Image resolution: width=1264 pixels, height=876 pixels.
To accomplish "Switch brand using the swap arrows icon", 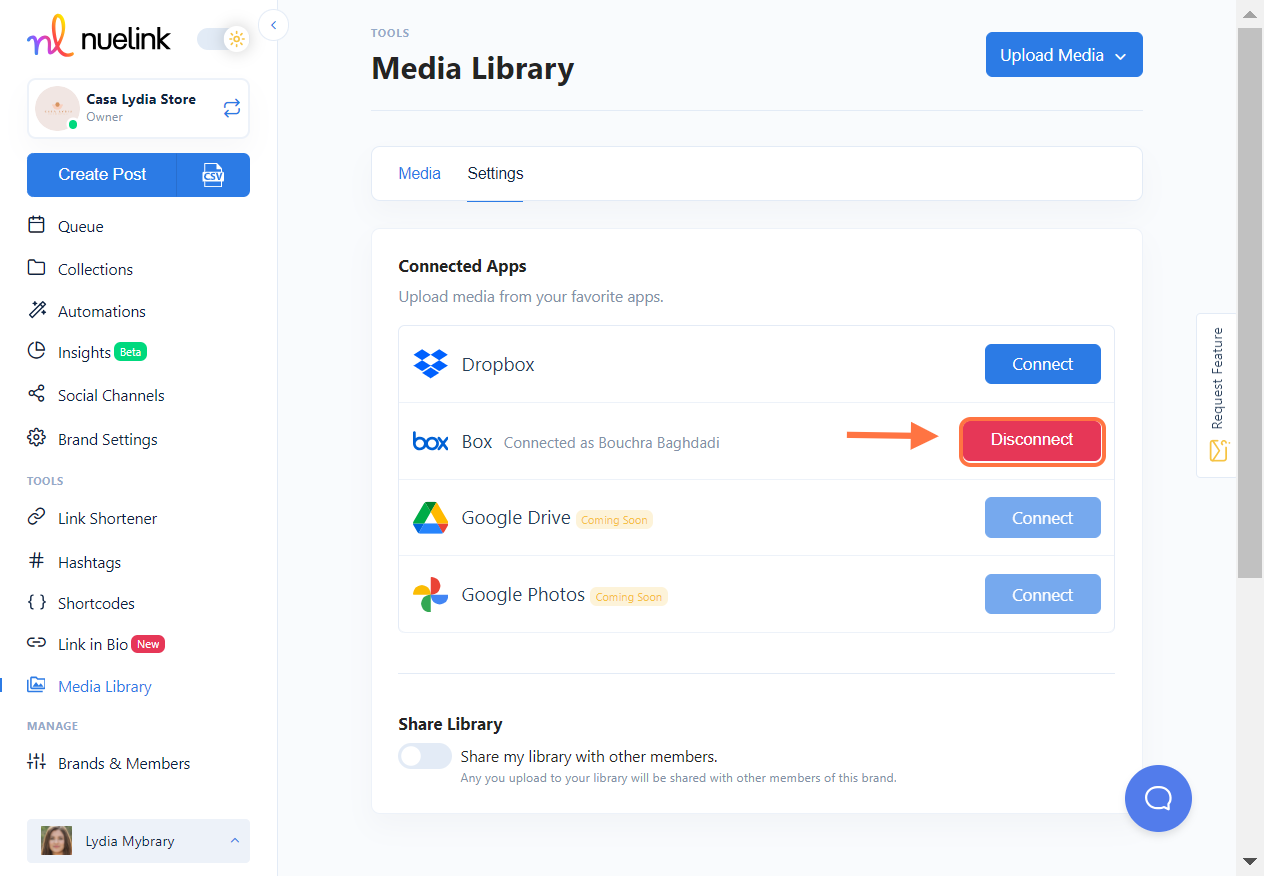I will 232,107.
